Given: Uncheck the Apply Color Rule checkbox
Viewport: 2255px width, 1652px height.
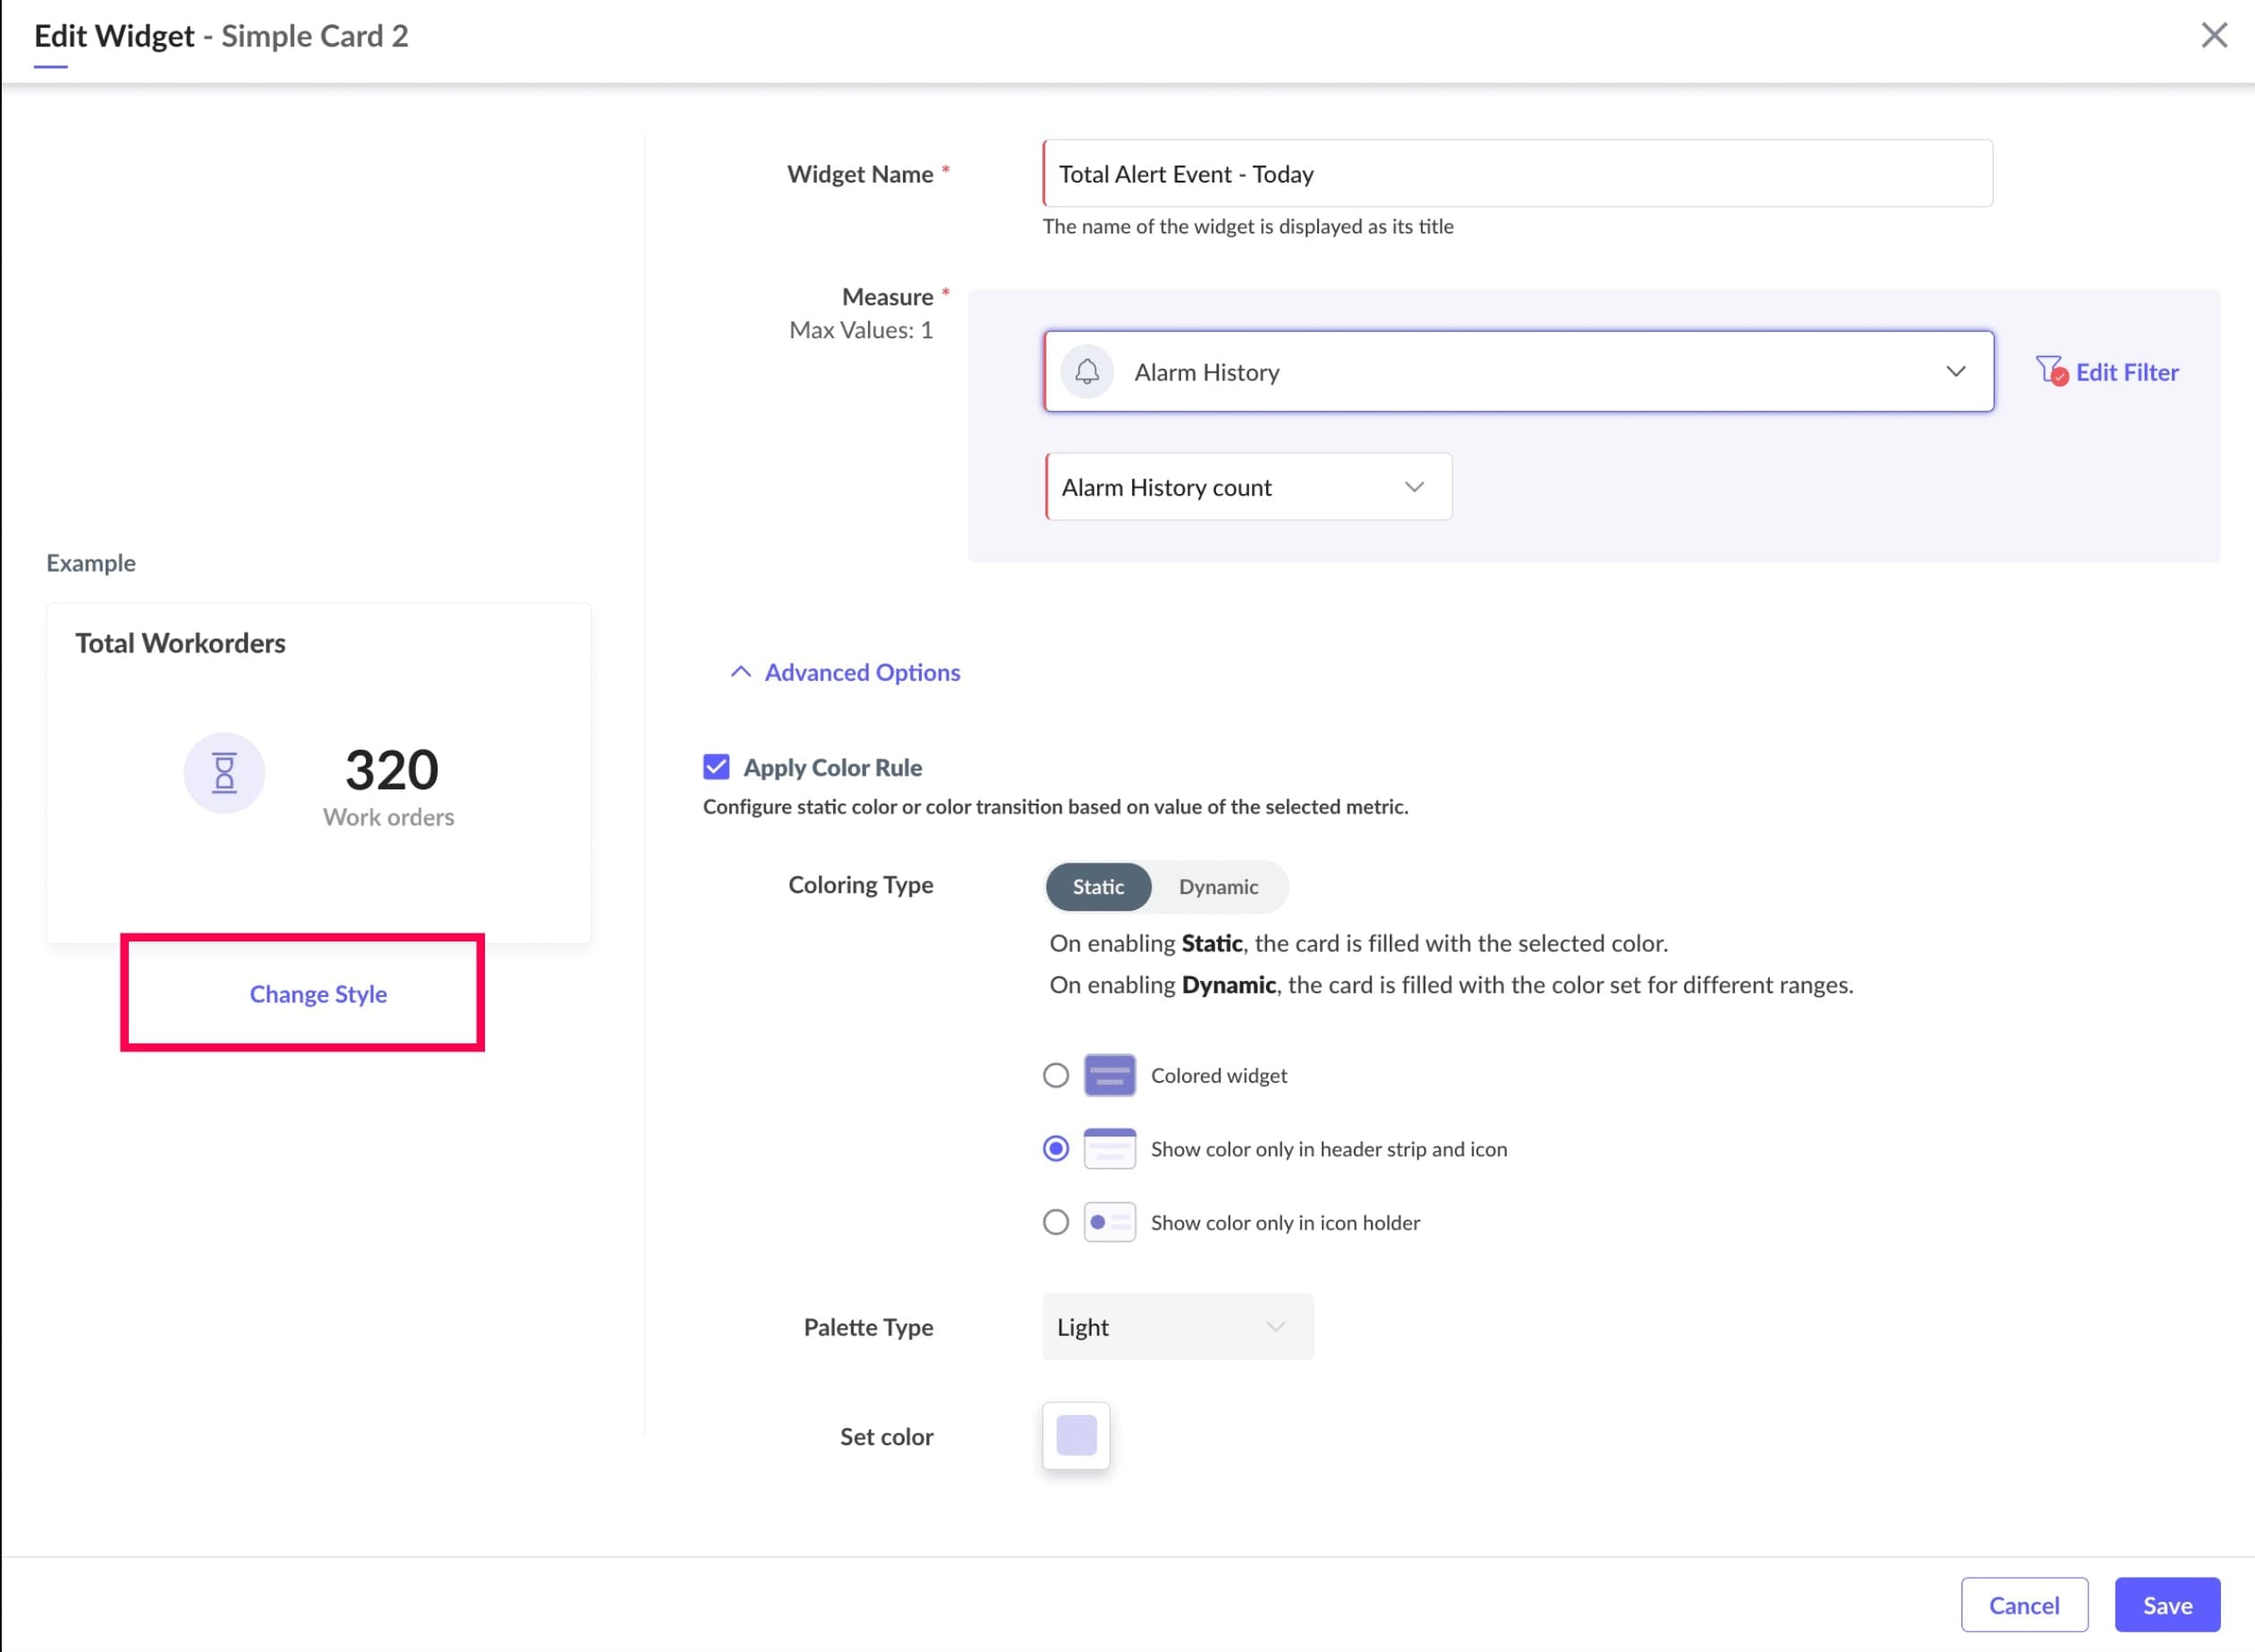Looking at the screenshot, I should click(716, 768).
